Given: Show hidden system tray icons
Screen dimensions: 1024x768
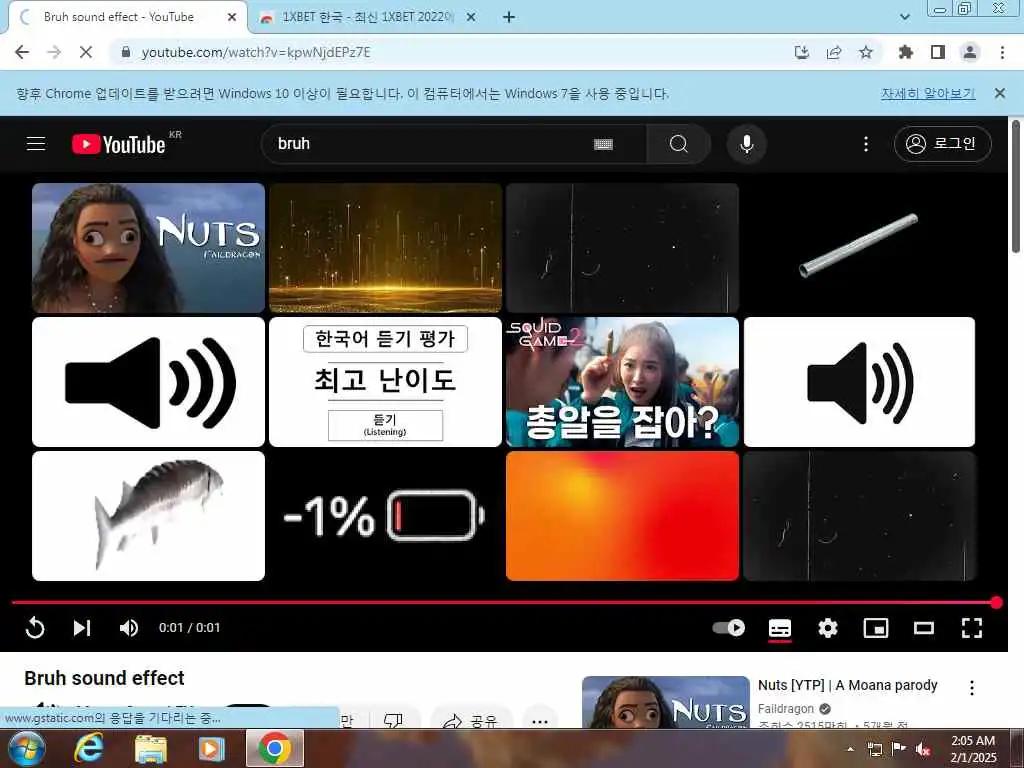Looking at the screenshot, I should click(850, 749).
